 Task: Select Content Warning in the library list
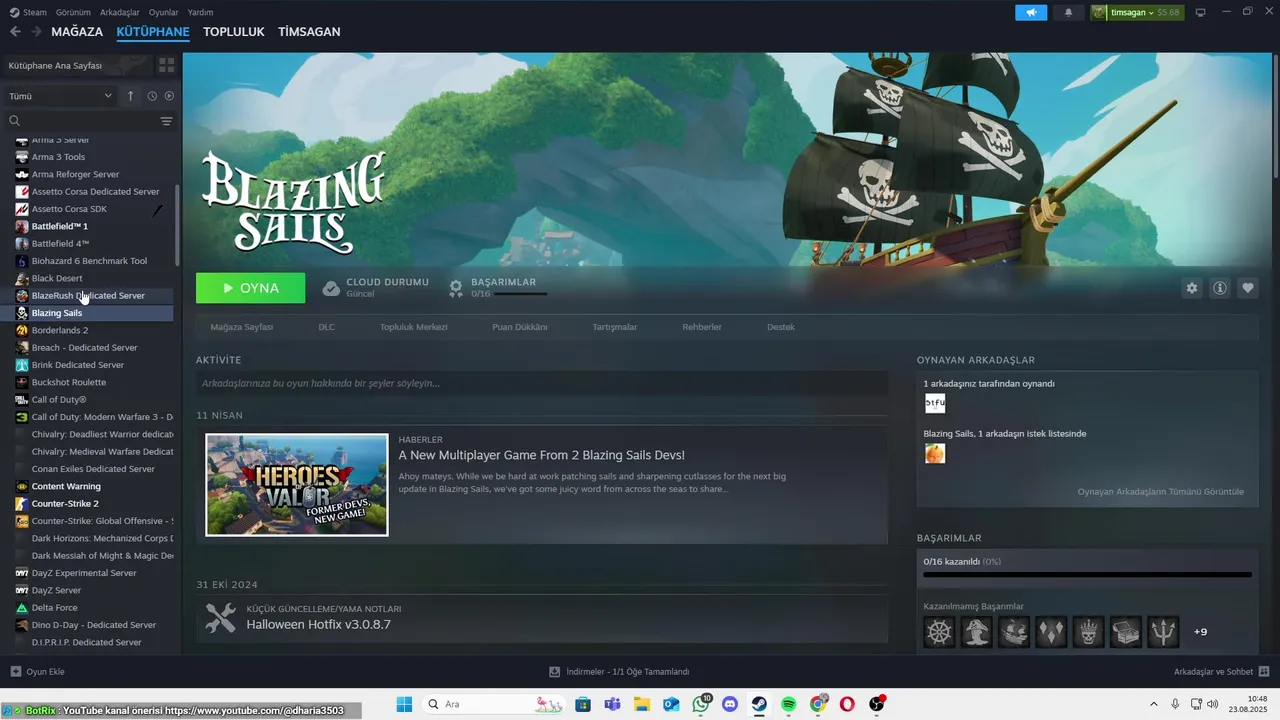(66, 486)
